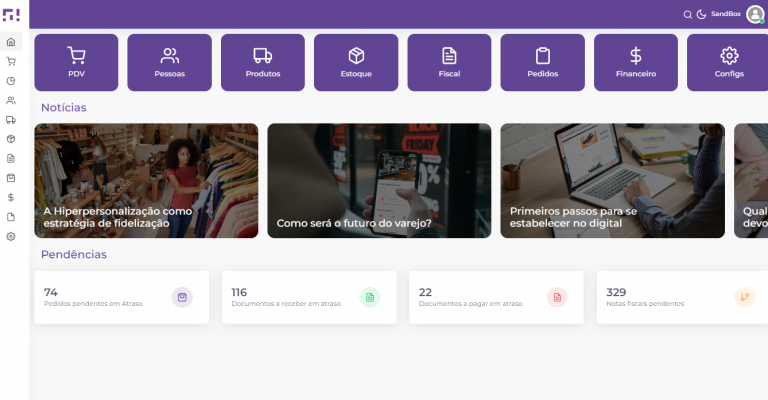Open the orders bag icon in the sidebar
Screen dimensions: 768x400
pos(11,178)
